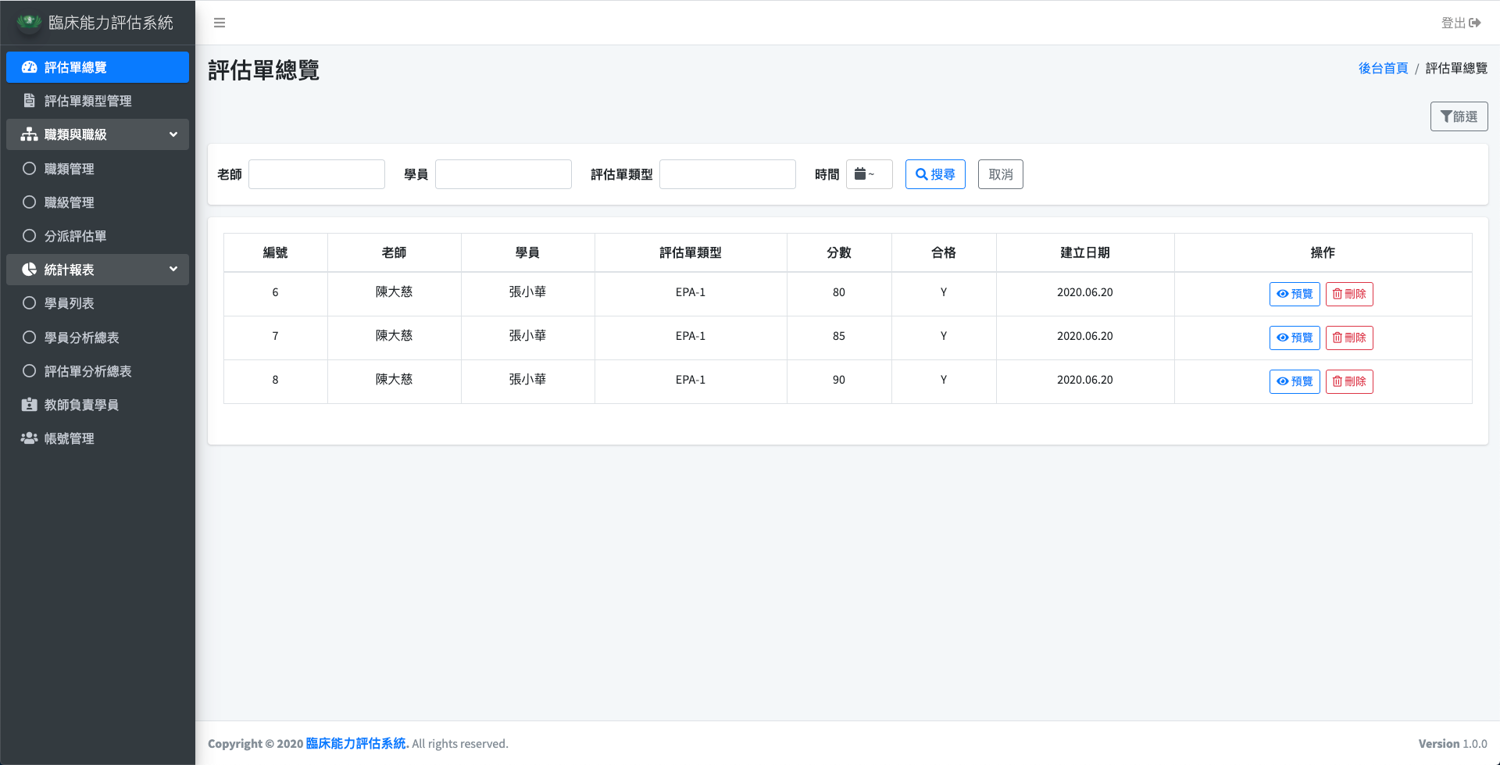Click the 2020.06.20 date in row 6
Viewport: 1500px width, 765px height.
coord(1085,293)
